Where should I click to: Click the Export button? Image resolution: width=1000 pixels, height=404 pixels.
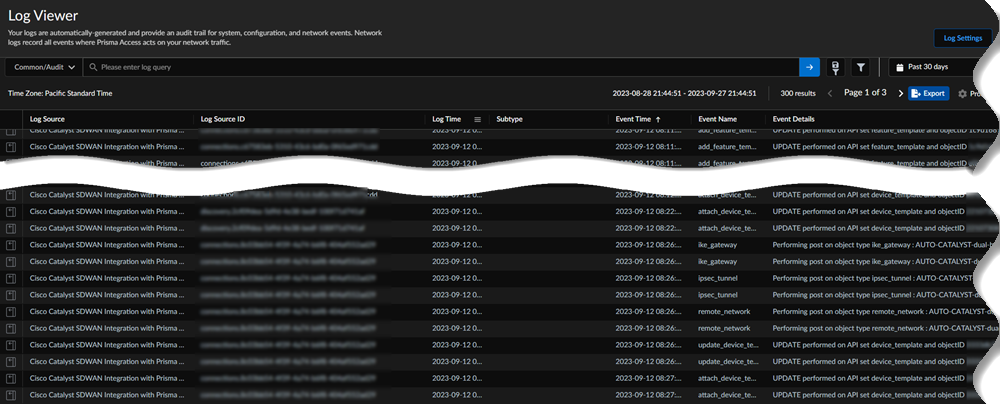coord(928,93)
